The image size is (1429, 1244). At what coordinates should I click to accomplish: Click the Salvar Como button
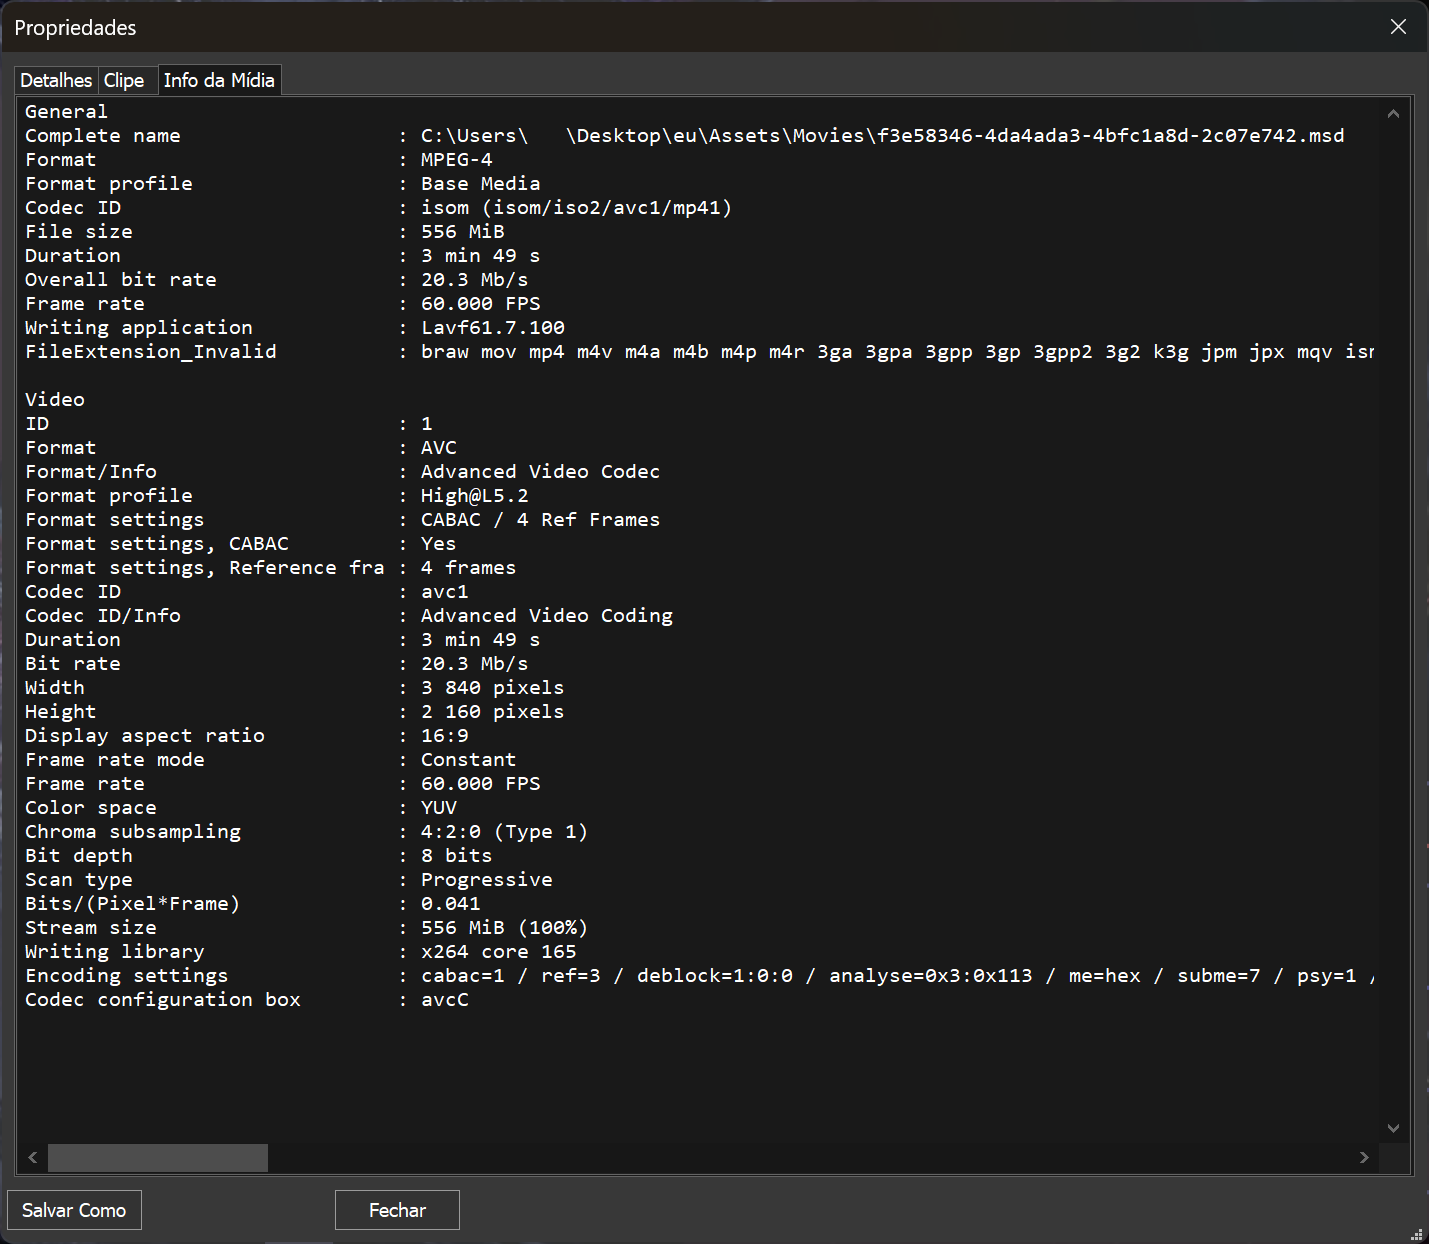click(x=74, y=1210)
